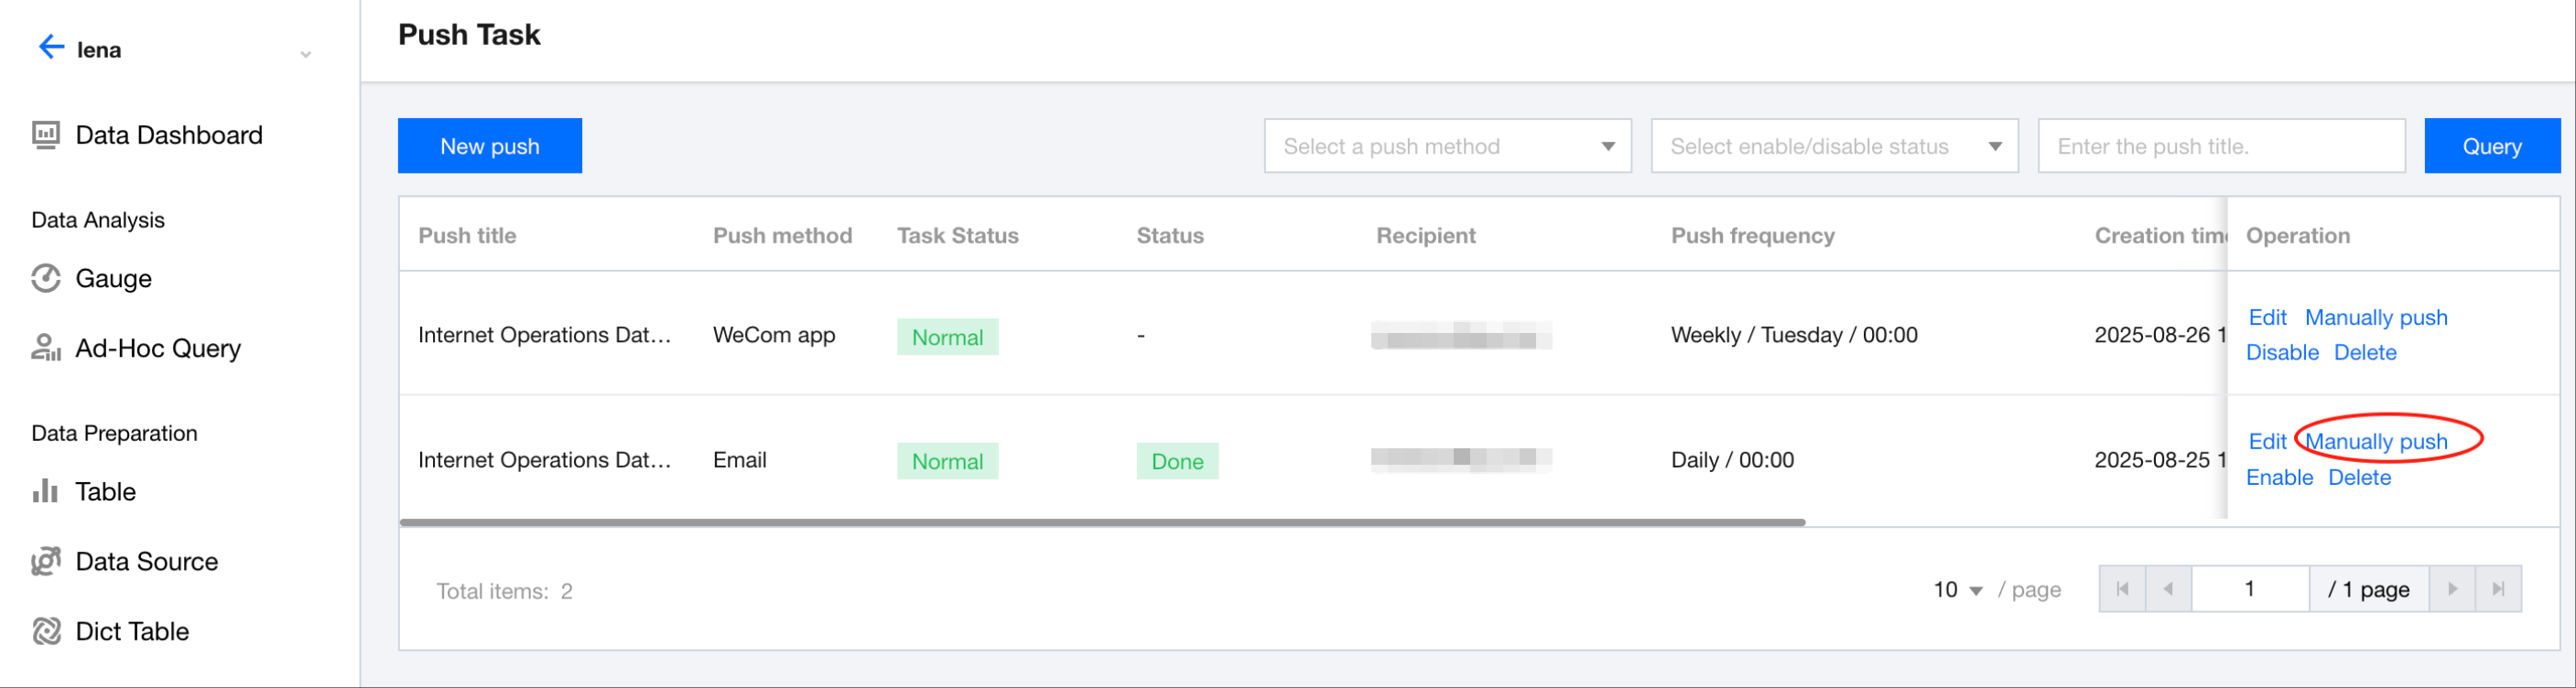Image resolution: width=2576 pixels, height=688 pixels.
Task: Click the Dict Table icon
Action: click(x=46, y=631)
